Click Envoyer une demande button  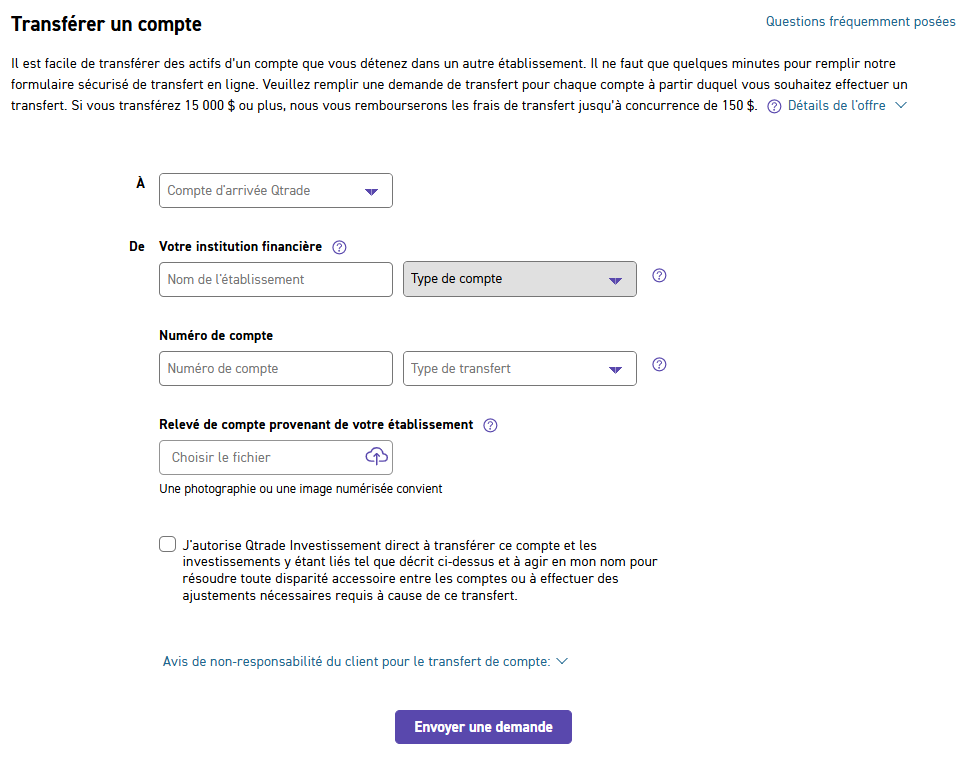point(483,727)
